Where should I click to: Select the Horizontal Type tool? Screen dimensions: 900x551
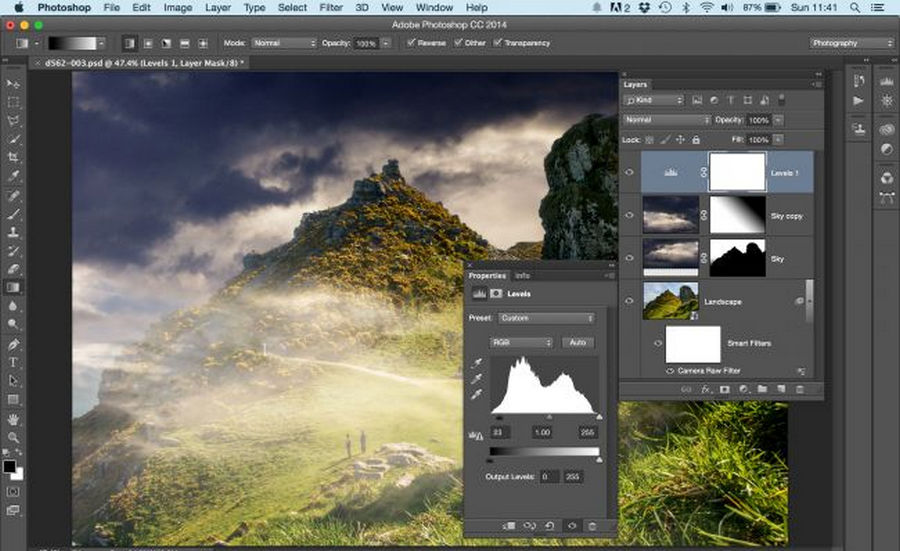tap(13, 362)
